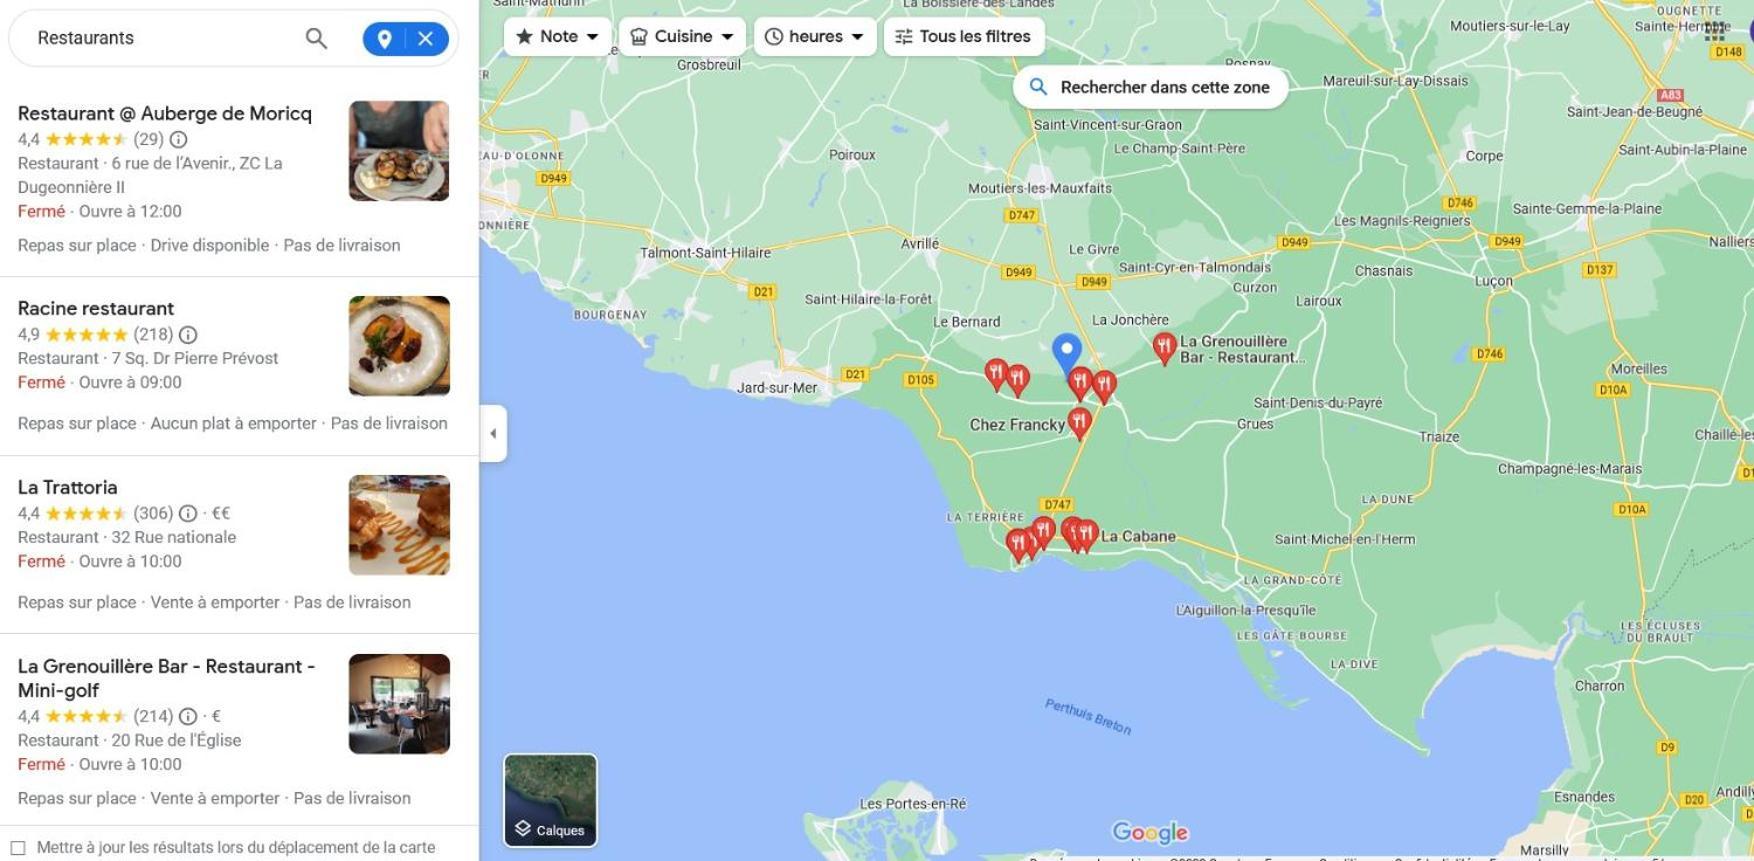
Task: Click the search magnifier icon
Action: pos(316,38)
